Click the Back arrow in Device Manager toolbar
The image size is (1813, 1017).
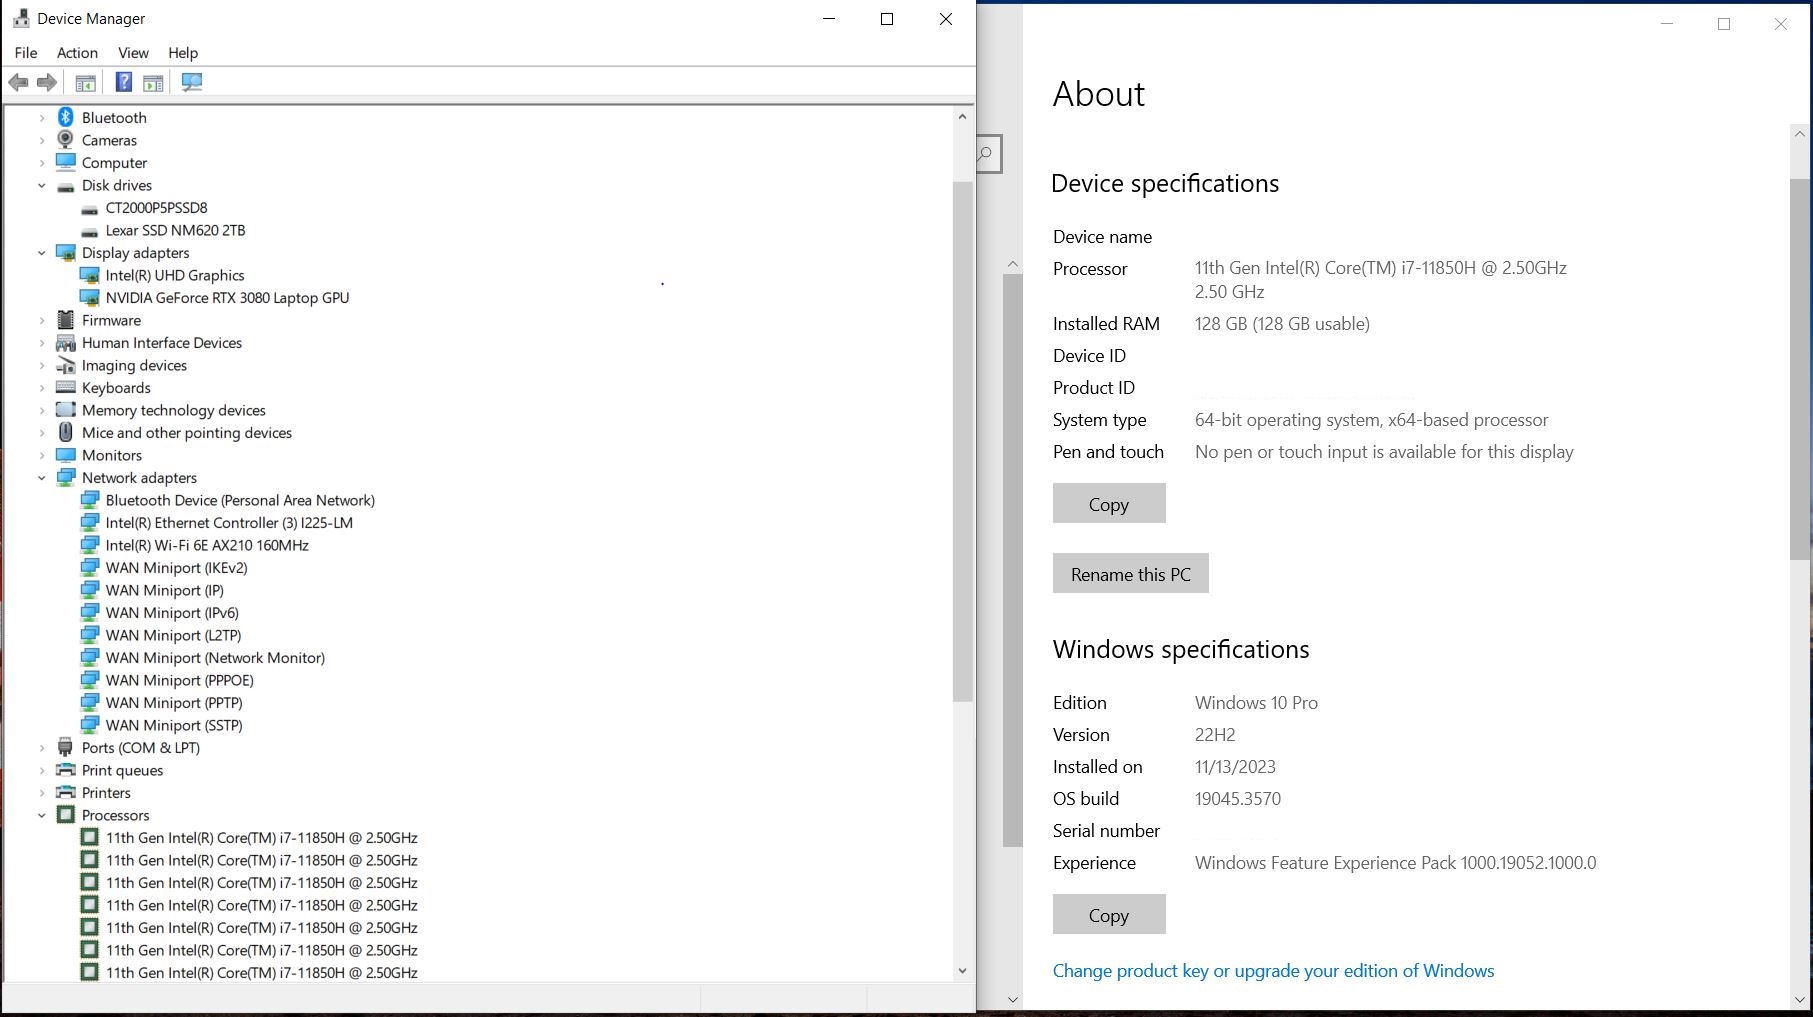click(18, 82)
